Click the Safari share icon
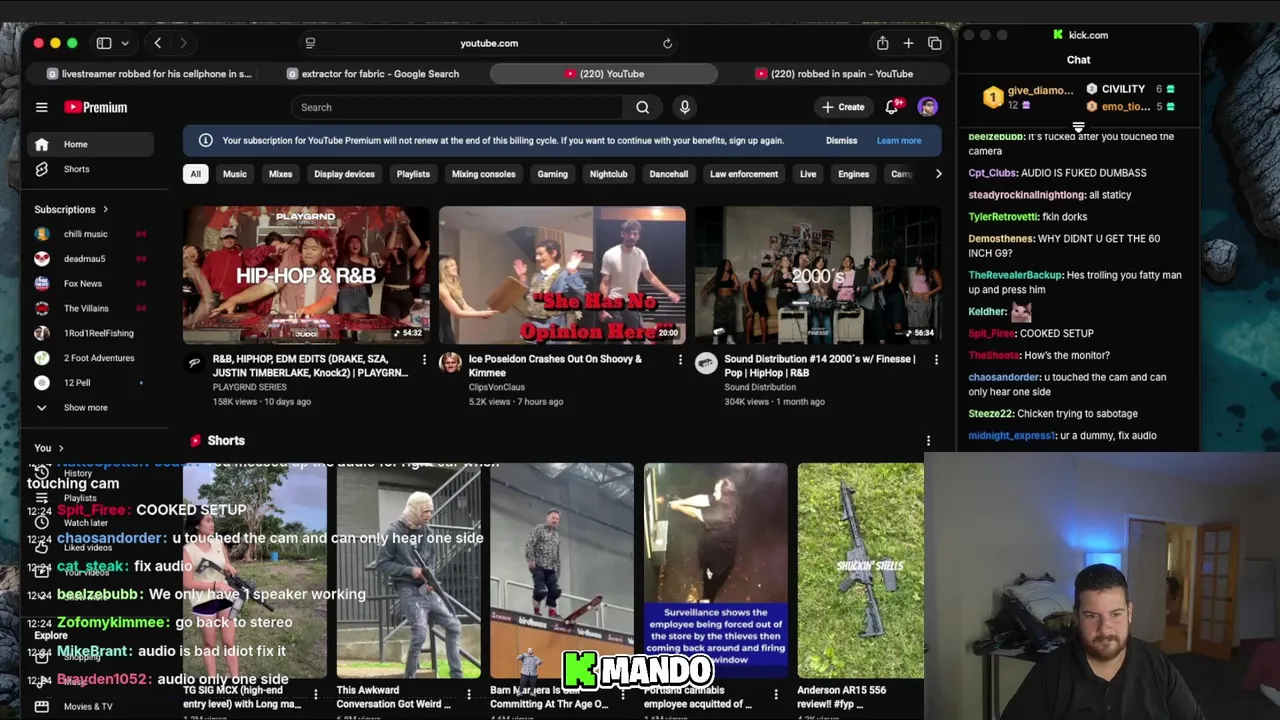This screenshot has height=720, width=1280. 882,43
